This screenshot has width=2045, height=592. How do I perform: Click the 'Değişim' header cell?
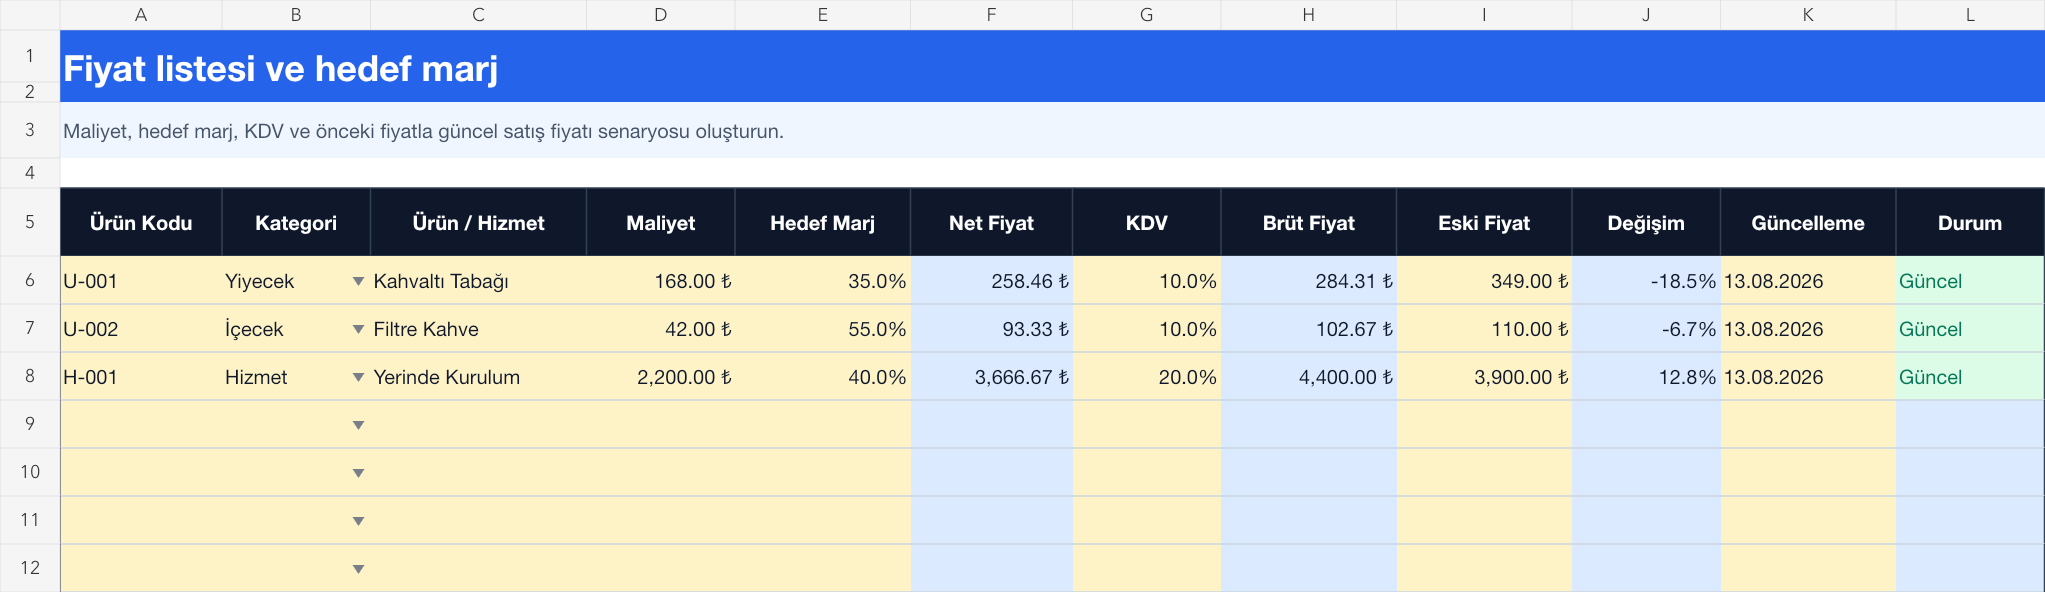(x=1646, y=223)
